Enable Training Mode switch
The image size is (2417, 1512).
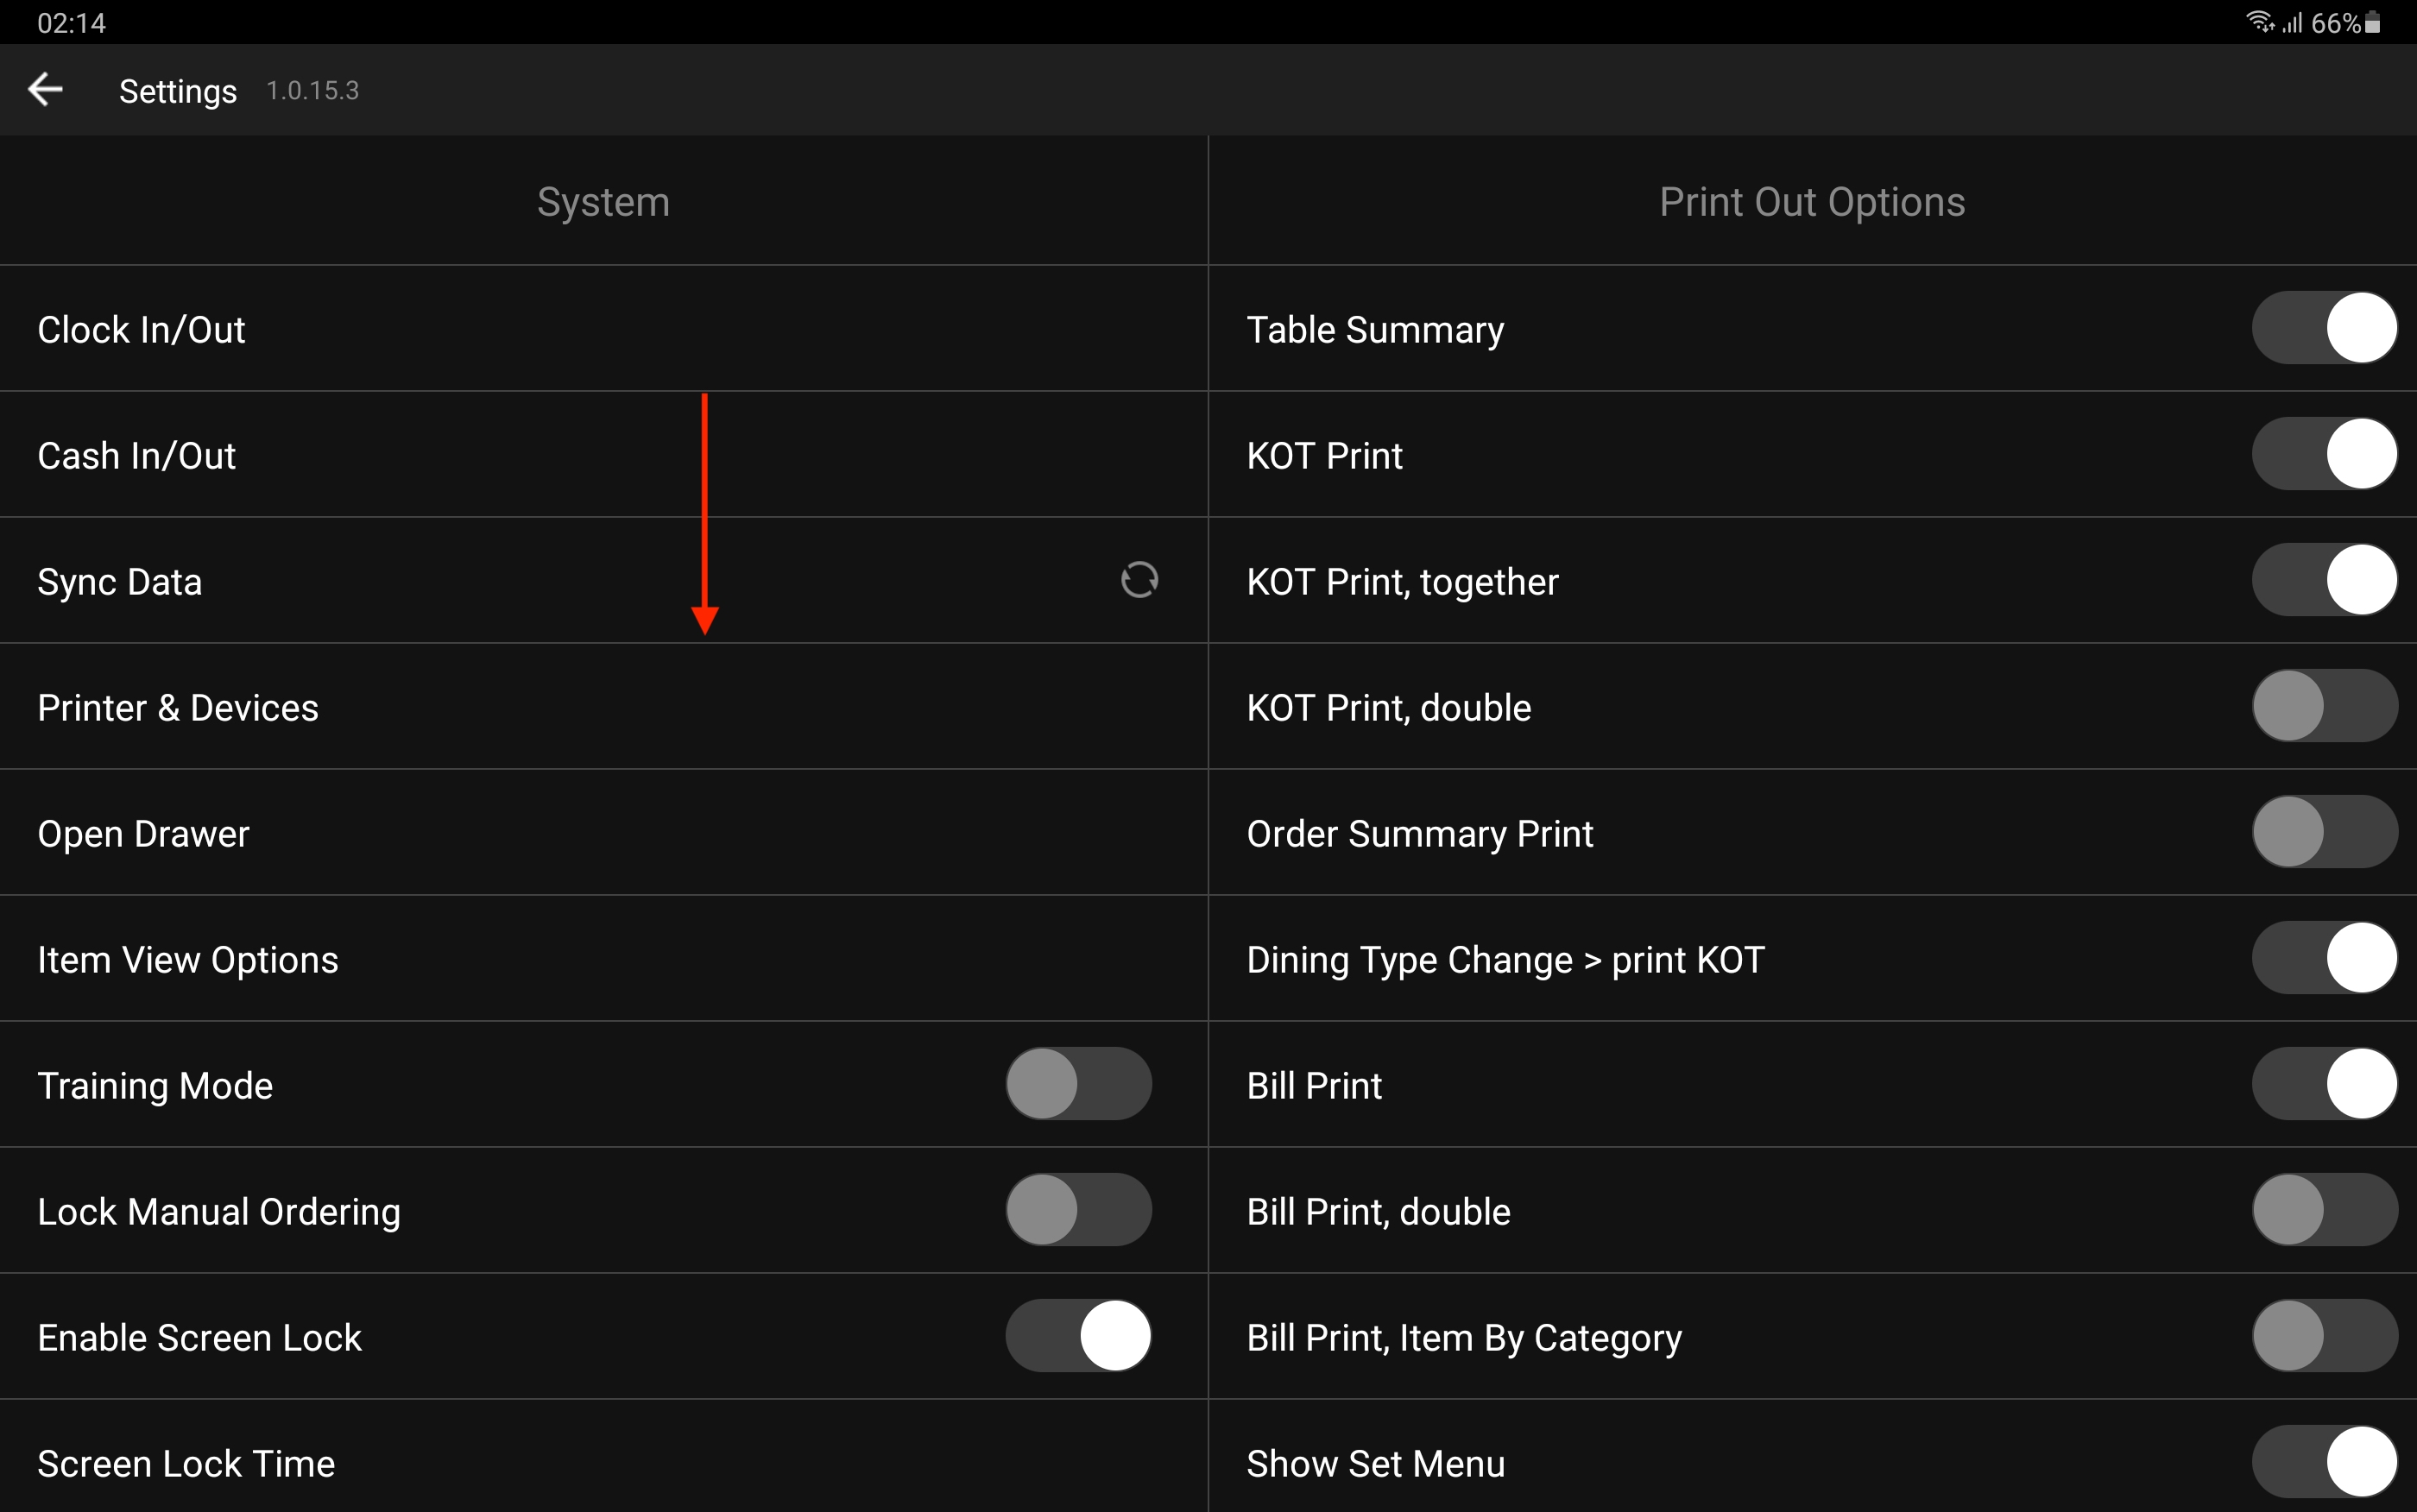click(x=1078, y=1084)
